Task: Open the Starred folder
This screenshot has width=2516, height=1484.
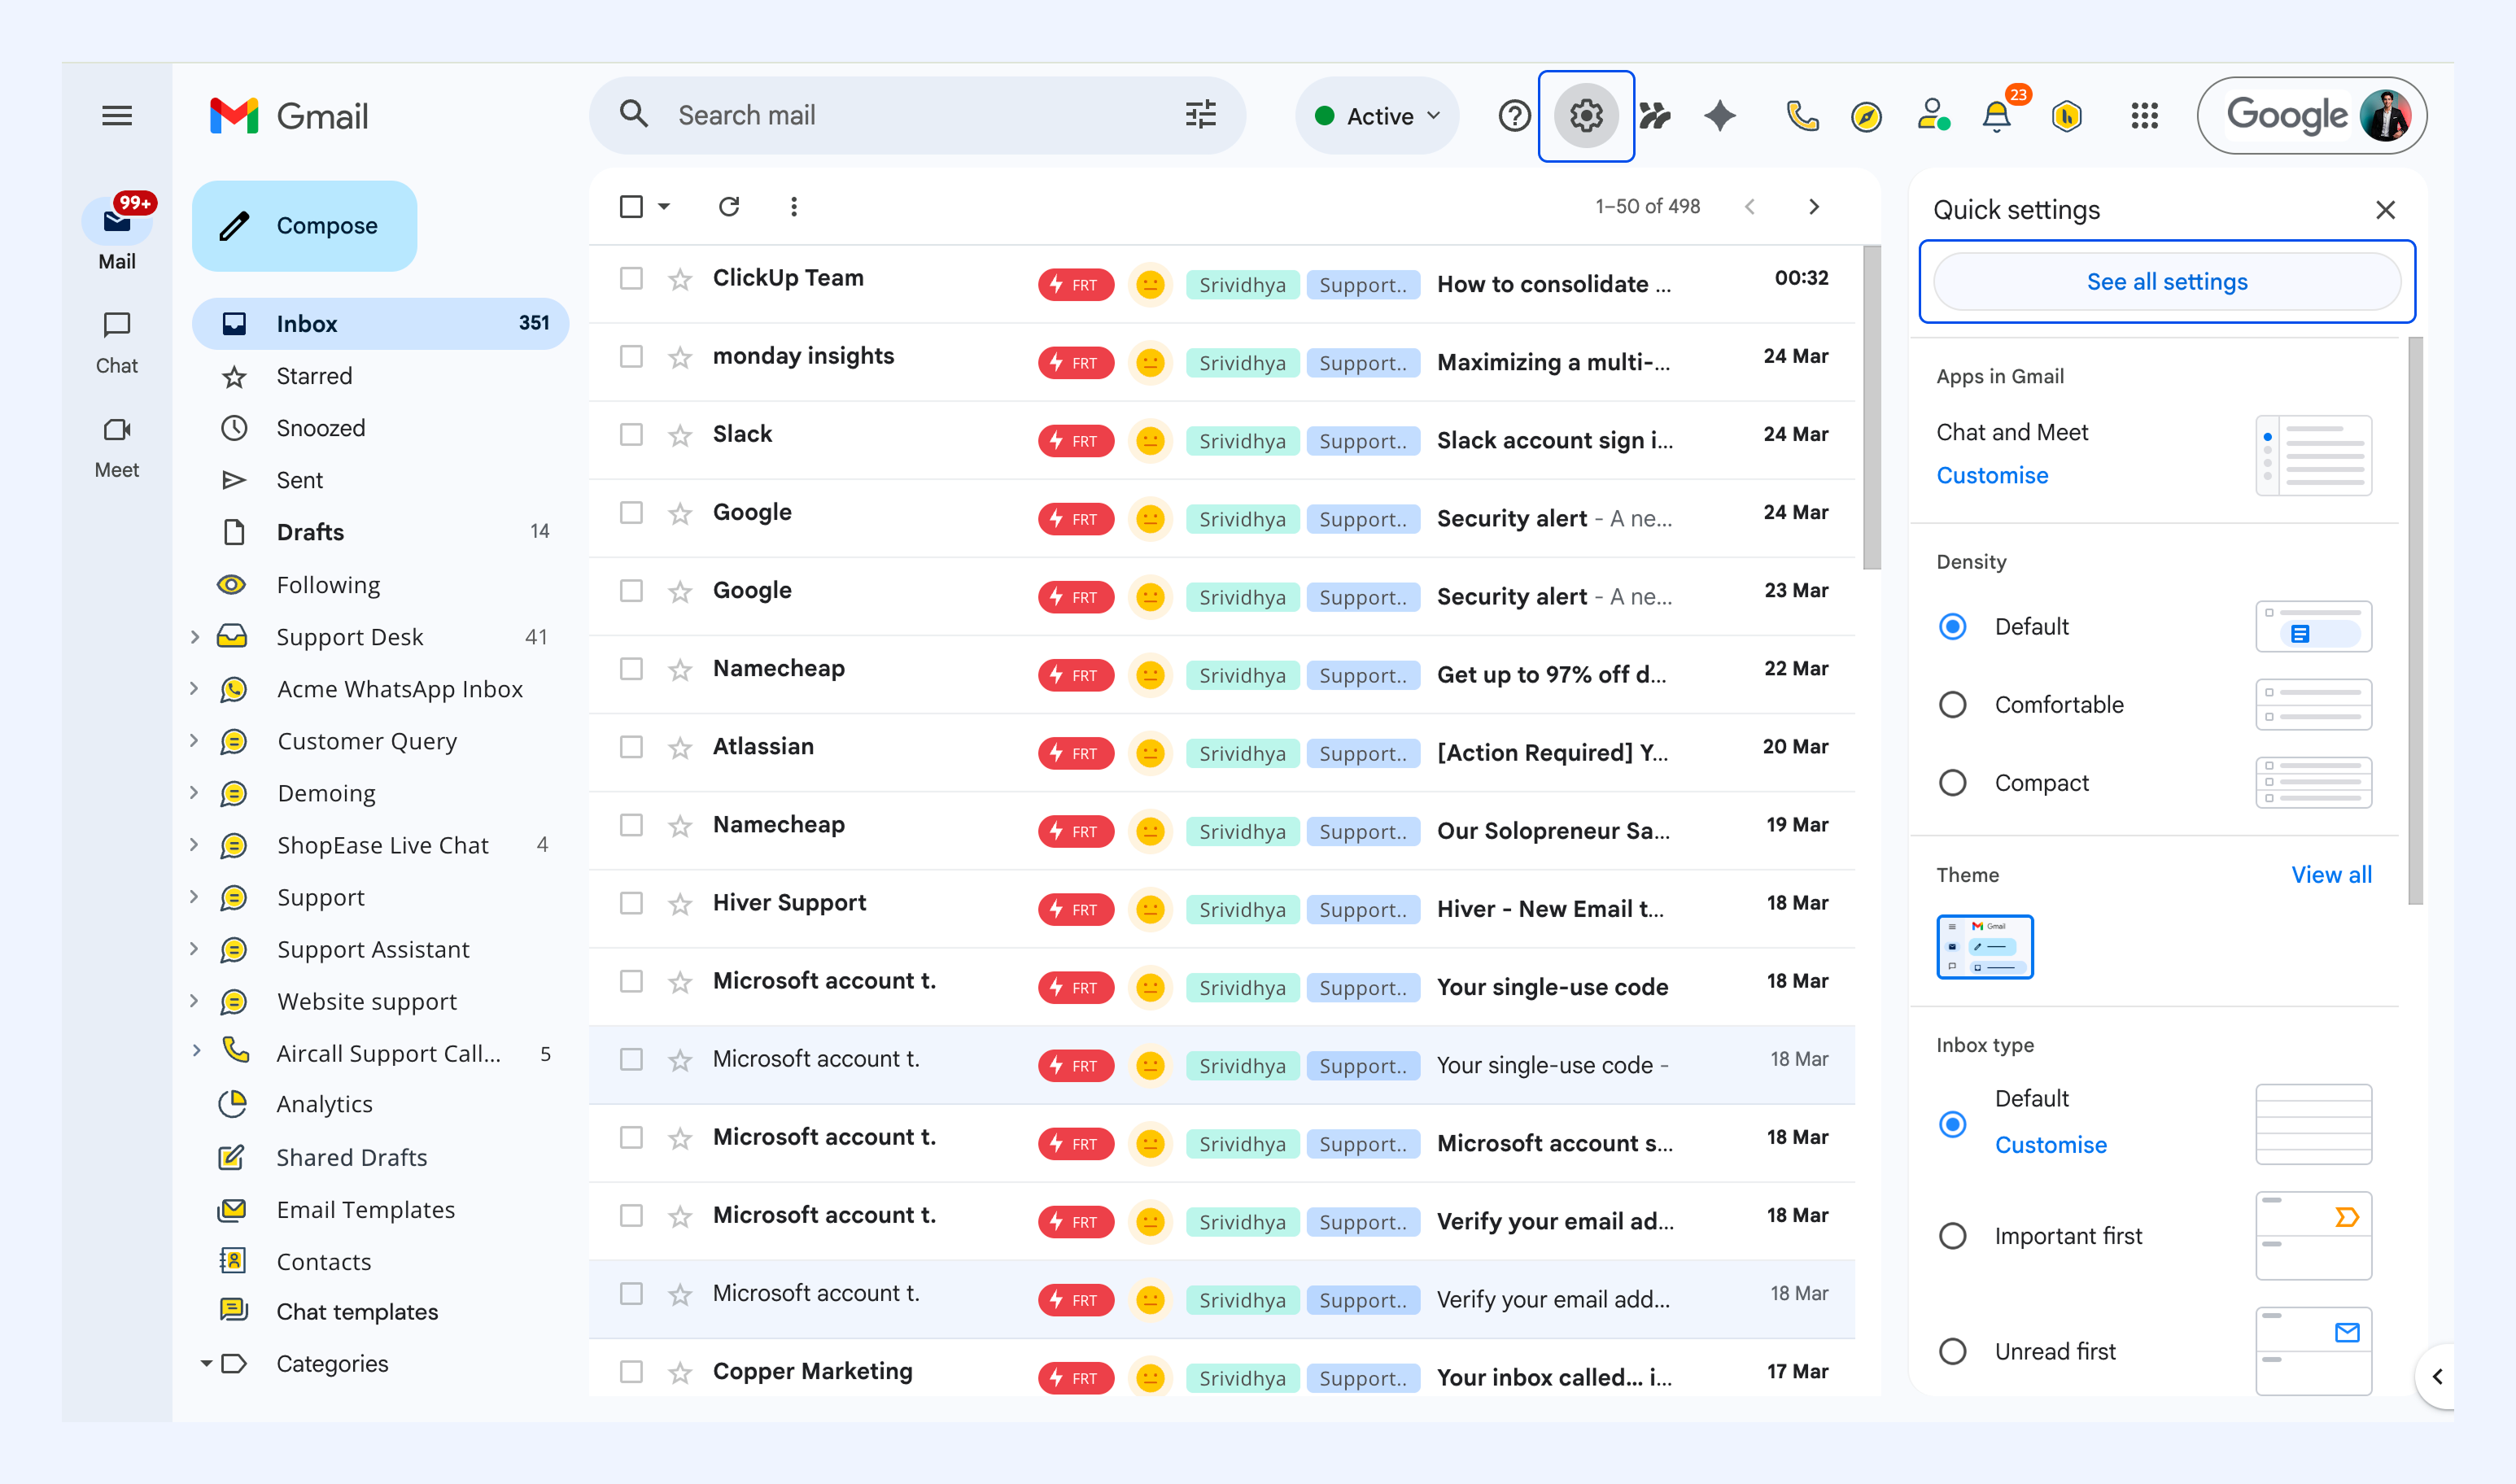Action: pos(380,376)
